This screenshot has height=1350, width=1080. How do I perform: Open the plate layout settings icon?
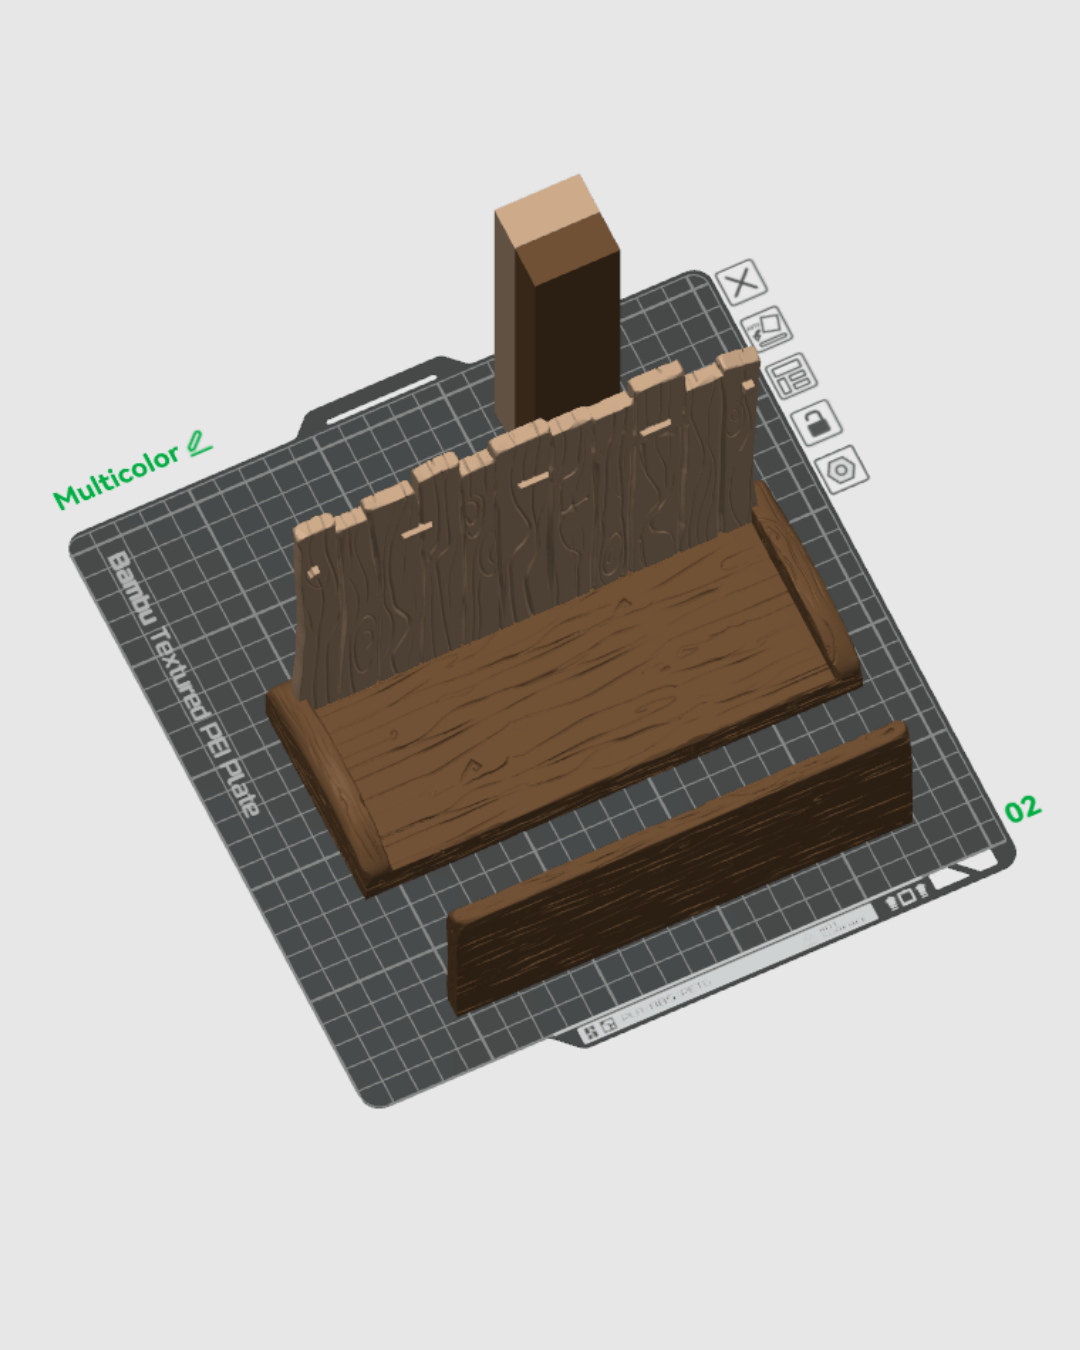coord(792,377)
